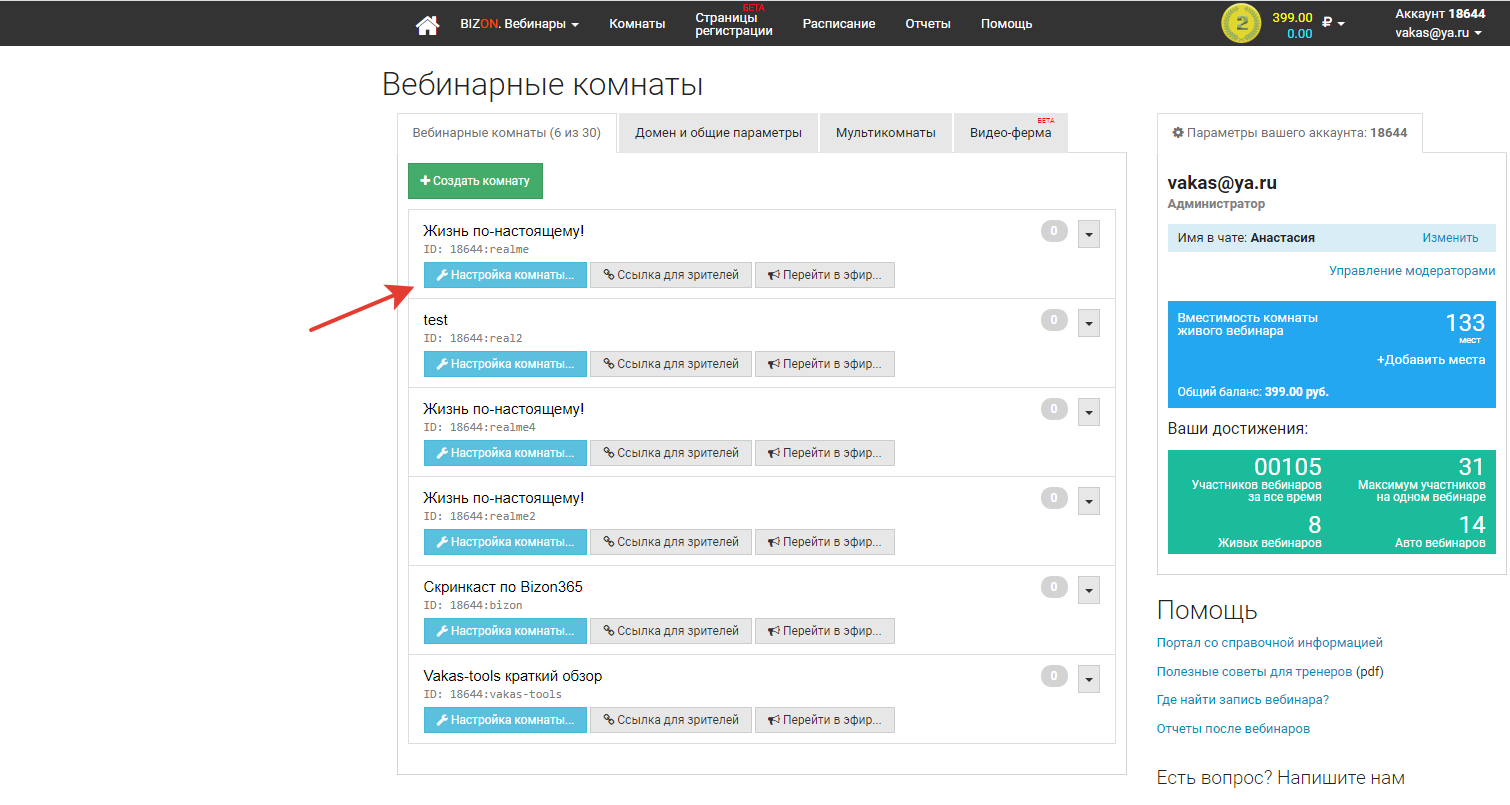Click the gold coin level badge

point(1241,24)
